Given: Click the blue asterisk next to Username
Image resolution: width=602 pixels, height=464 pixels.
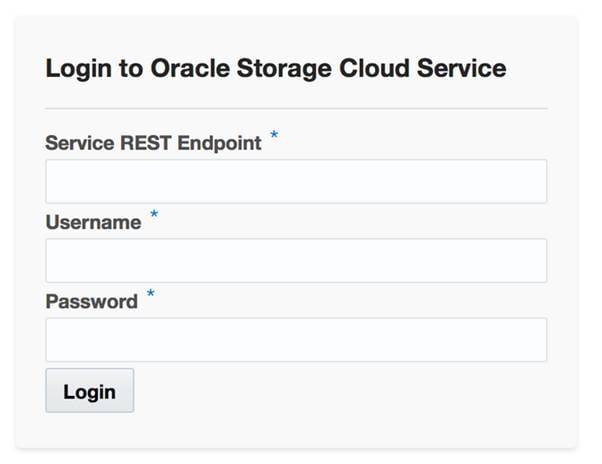Looking at the screenshot, I should coord(154,216).
